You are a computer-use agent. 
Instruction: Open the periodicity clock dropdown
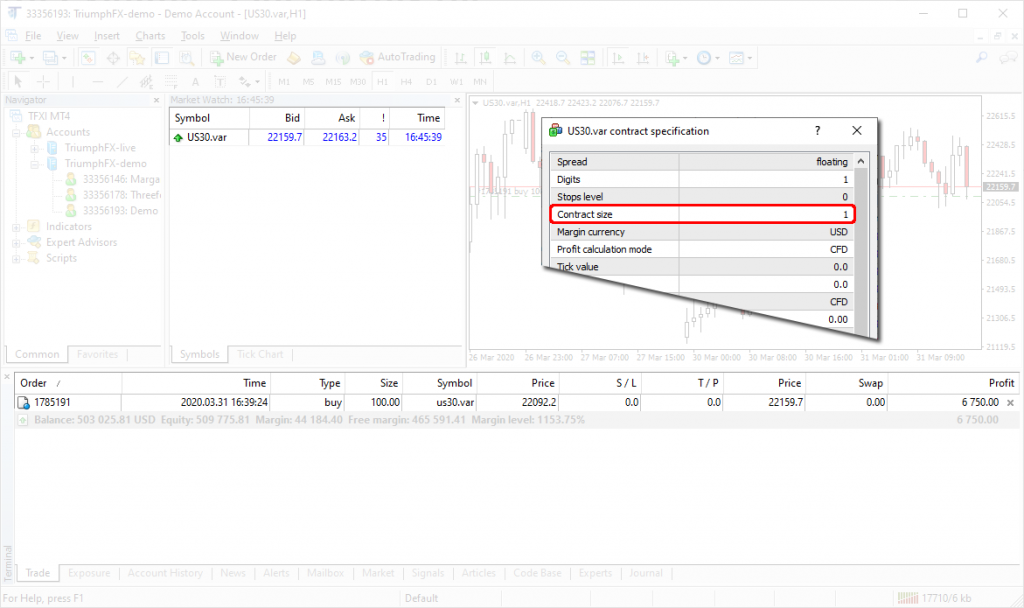(708, 58)
